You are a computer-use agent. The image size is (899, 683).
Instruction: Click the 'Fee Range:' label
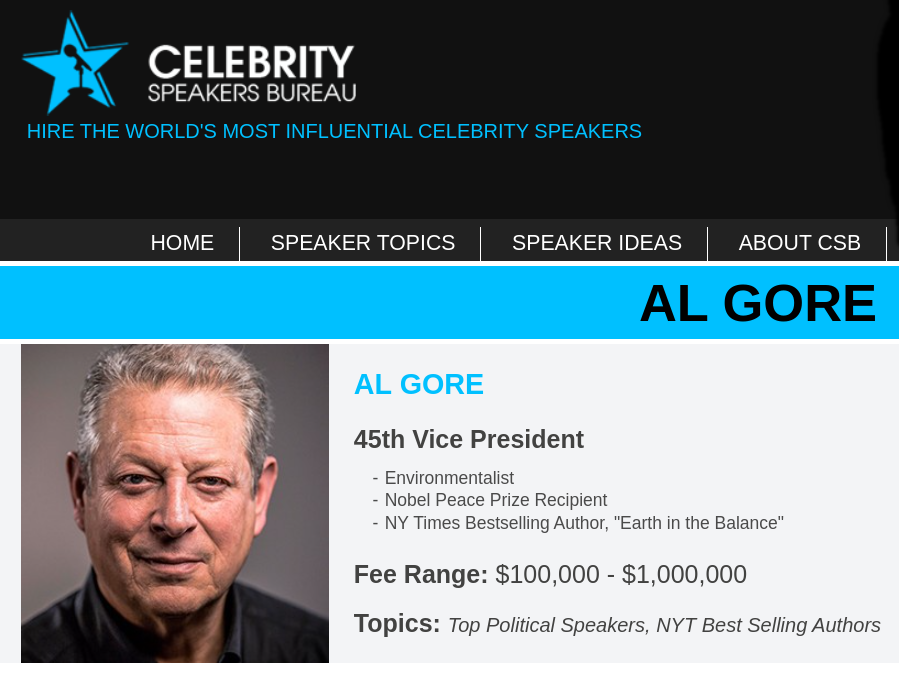pos(421,575)
